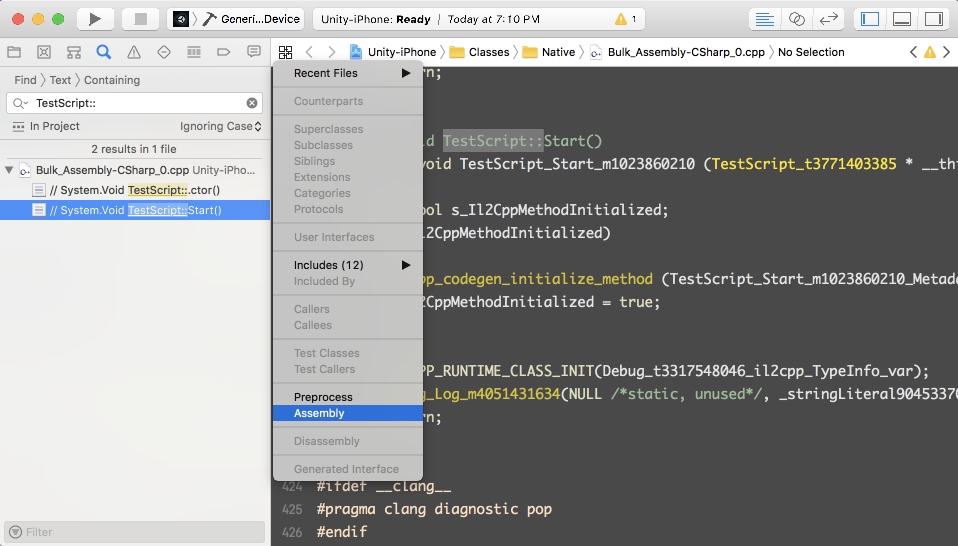Click the jump bar warning icon
This screenshot has height=546, width=958.
[x=930, y=52]
